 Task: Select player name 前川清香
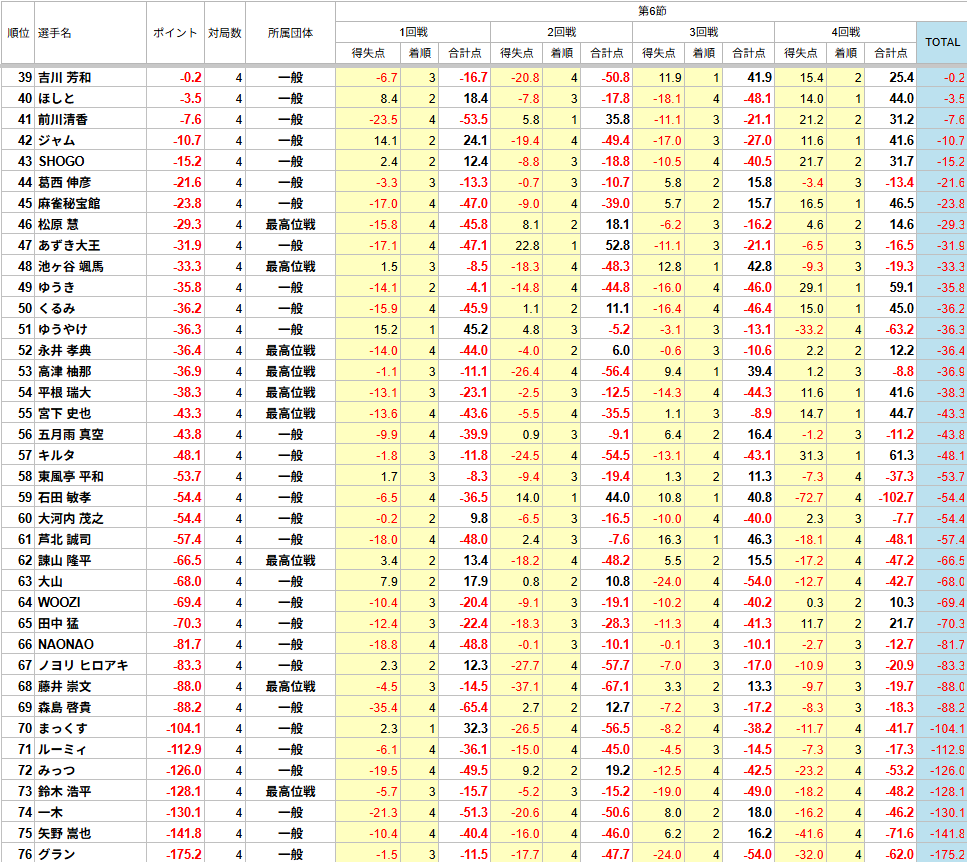click(63, 120)
